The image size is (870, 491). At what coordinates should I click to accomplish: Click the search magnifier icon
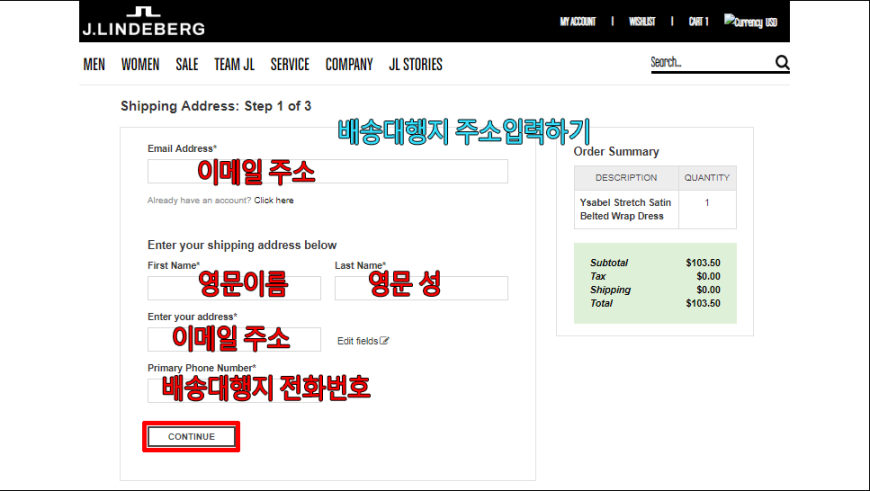(x=782, y=63)
